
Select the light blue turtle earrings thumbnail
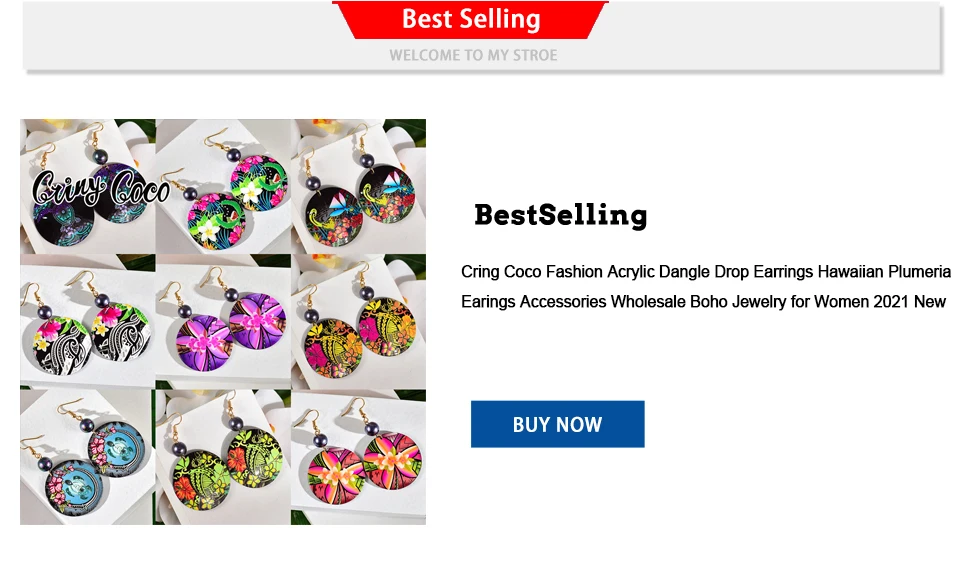pyautogui.click(x=88, y=457)
